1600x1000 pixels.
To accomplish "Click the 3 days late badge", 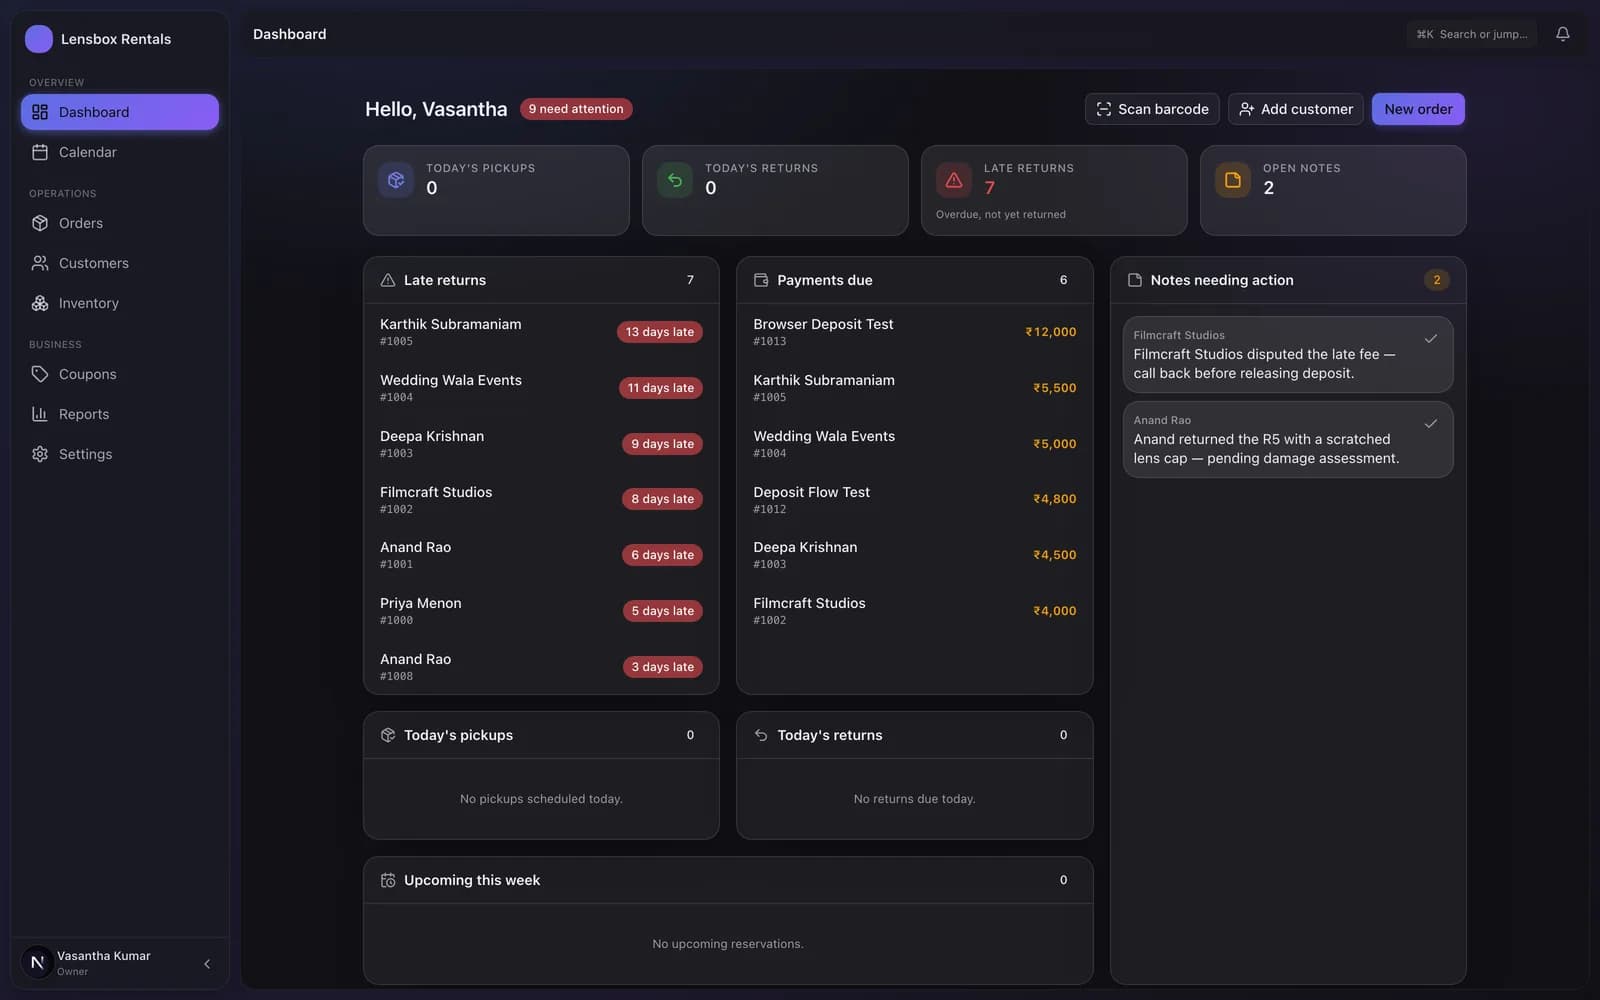I will coord(662,667).
